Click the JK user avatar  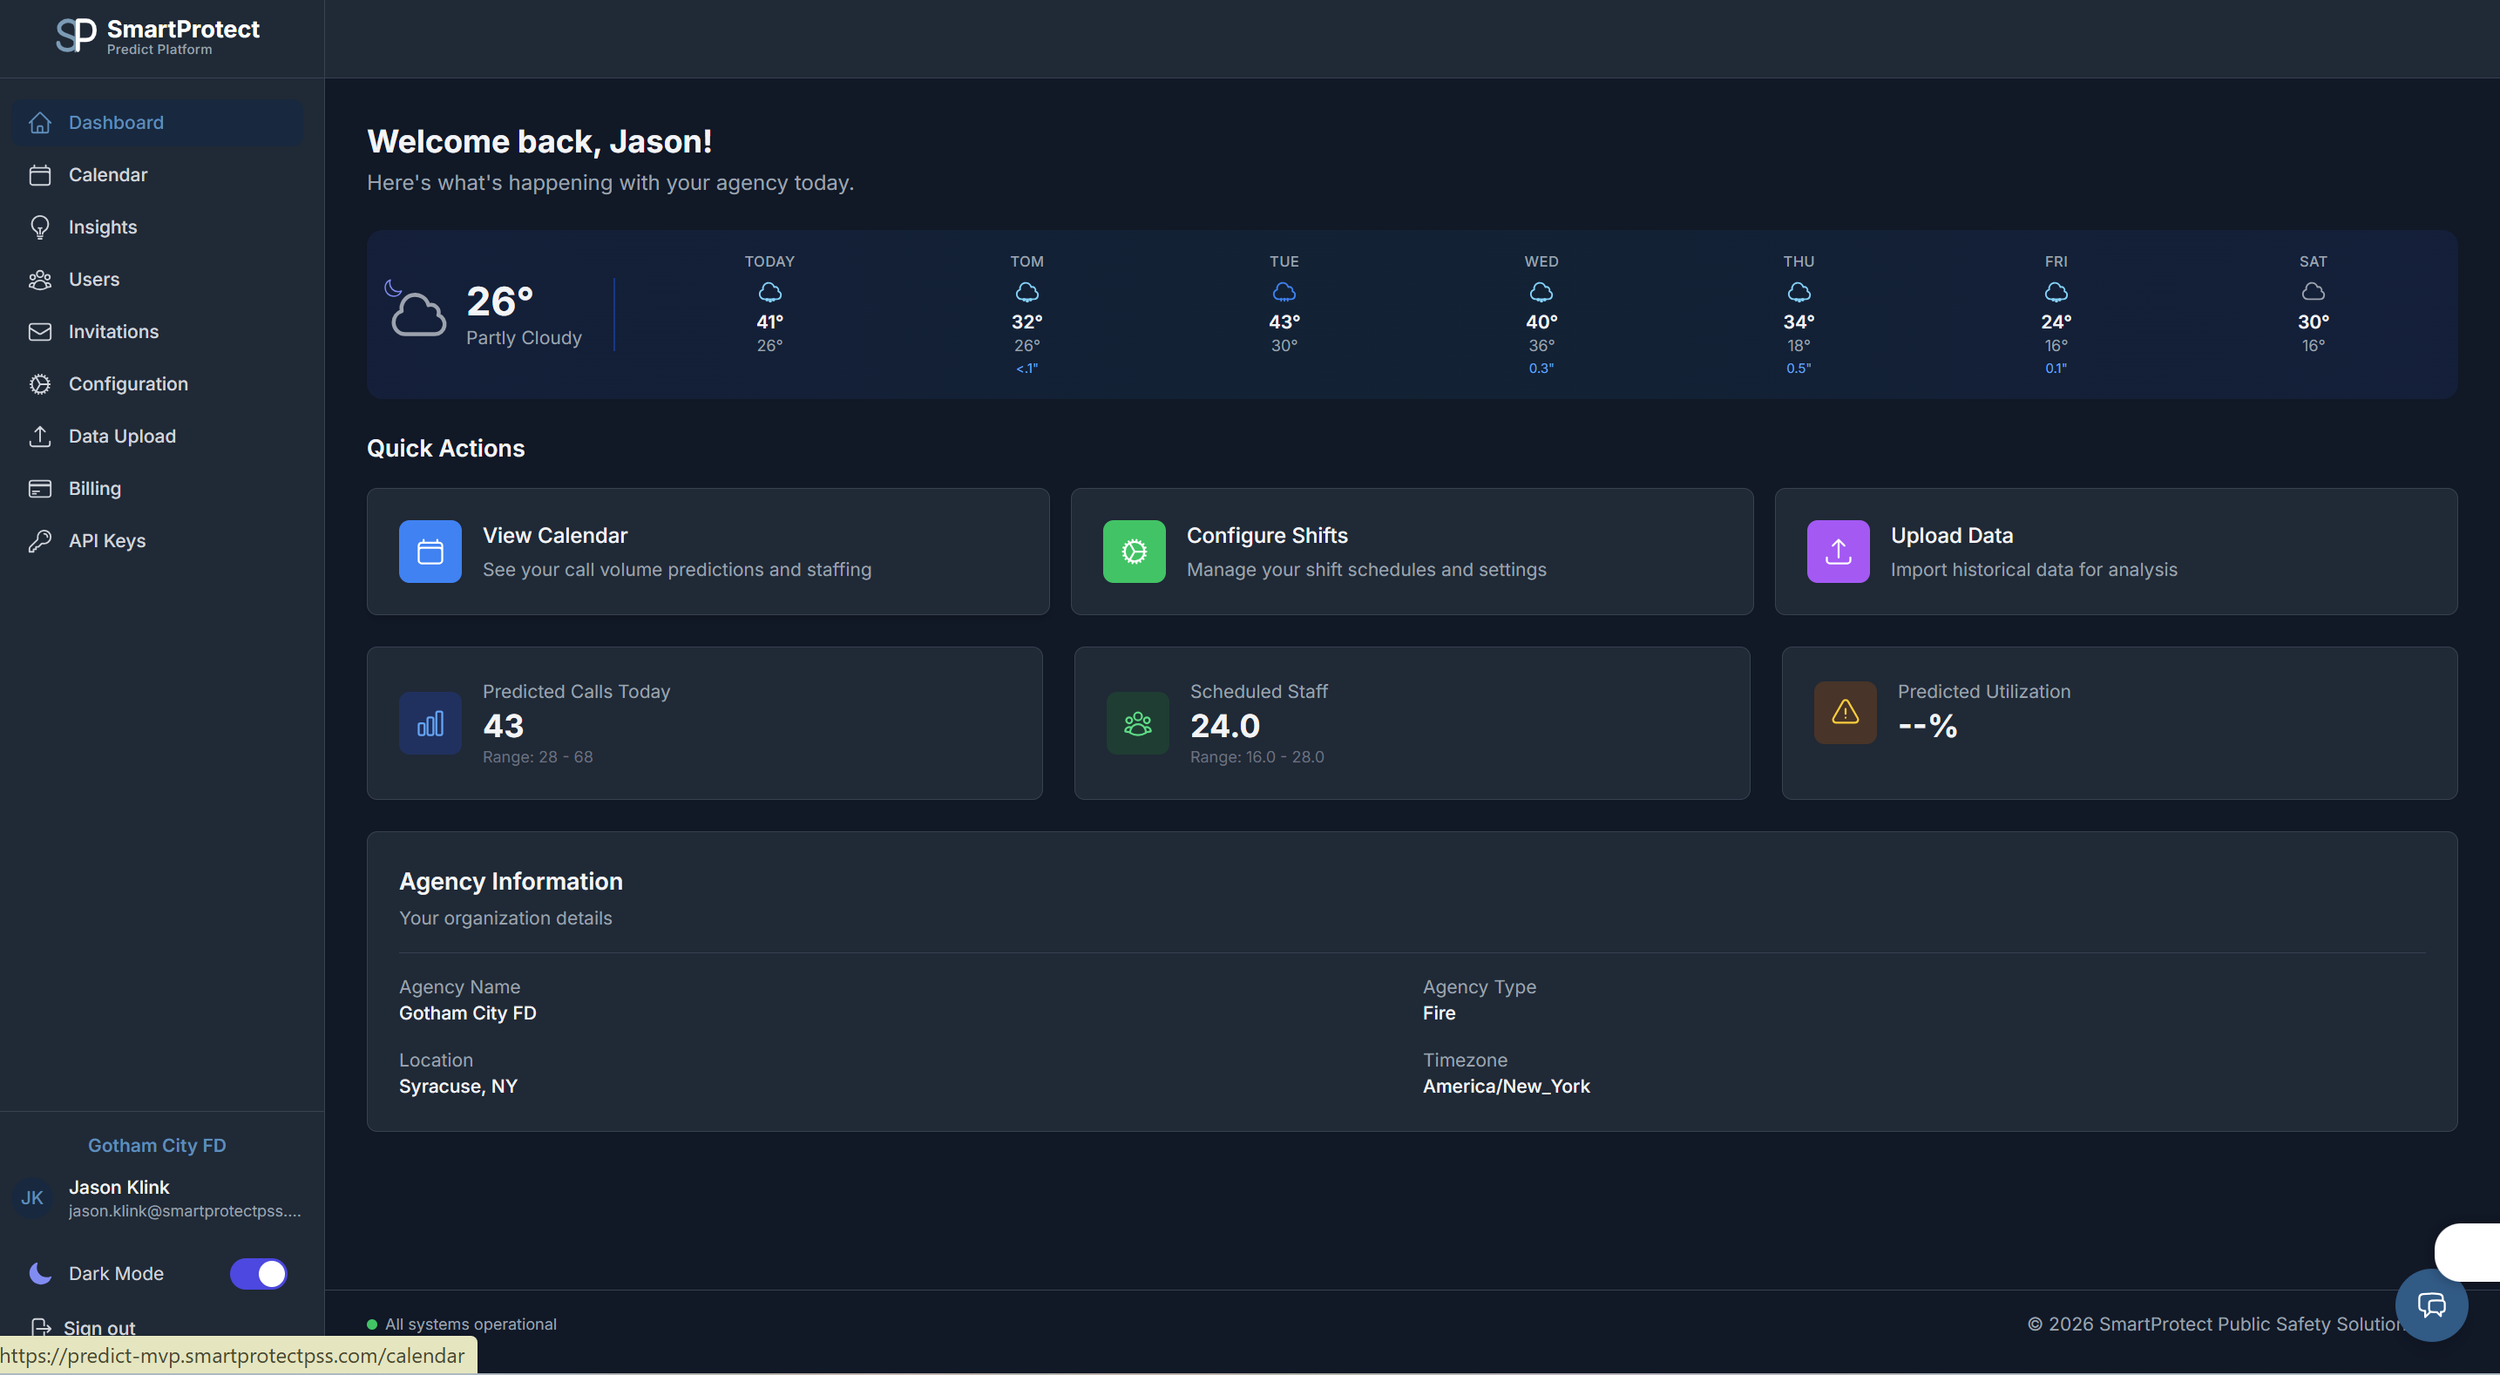32,1198
